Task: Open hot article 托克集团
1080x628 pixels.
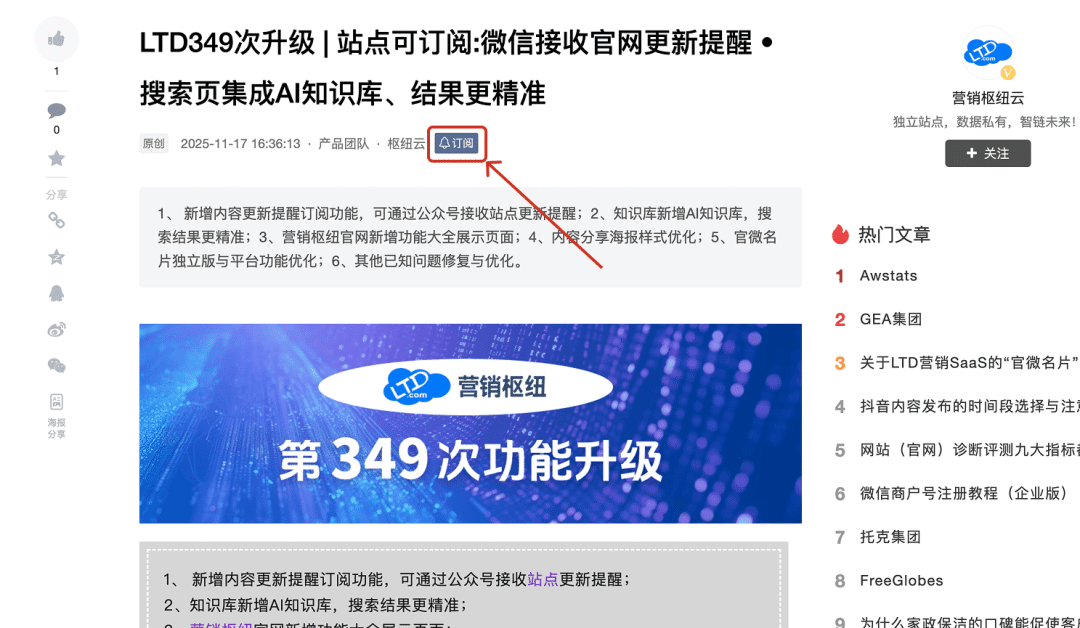Action: [x=890, y=536]
